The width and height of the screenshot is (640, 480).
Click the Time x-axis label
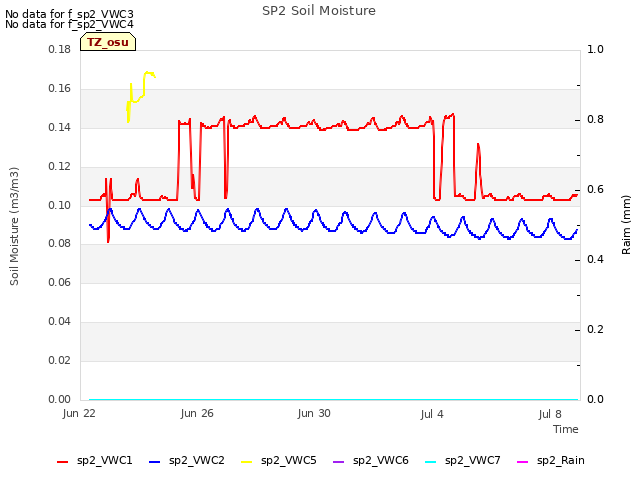pos(566,429)
